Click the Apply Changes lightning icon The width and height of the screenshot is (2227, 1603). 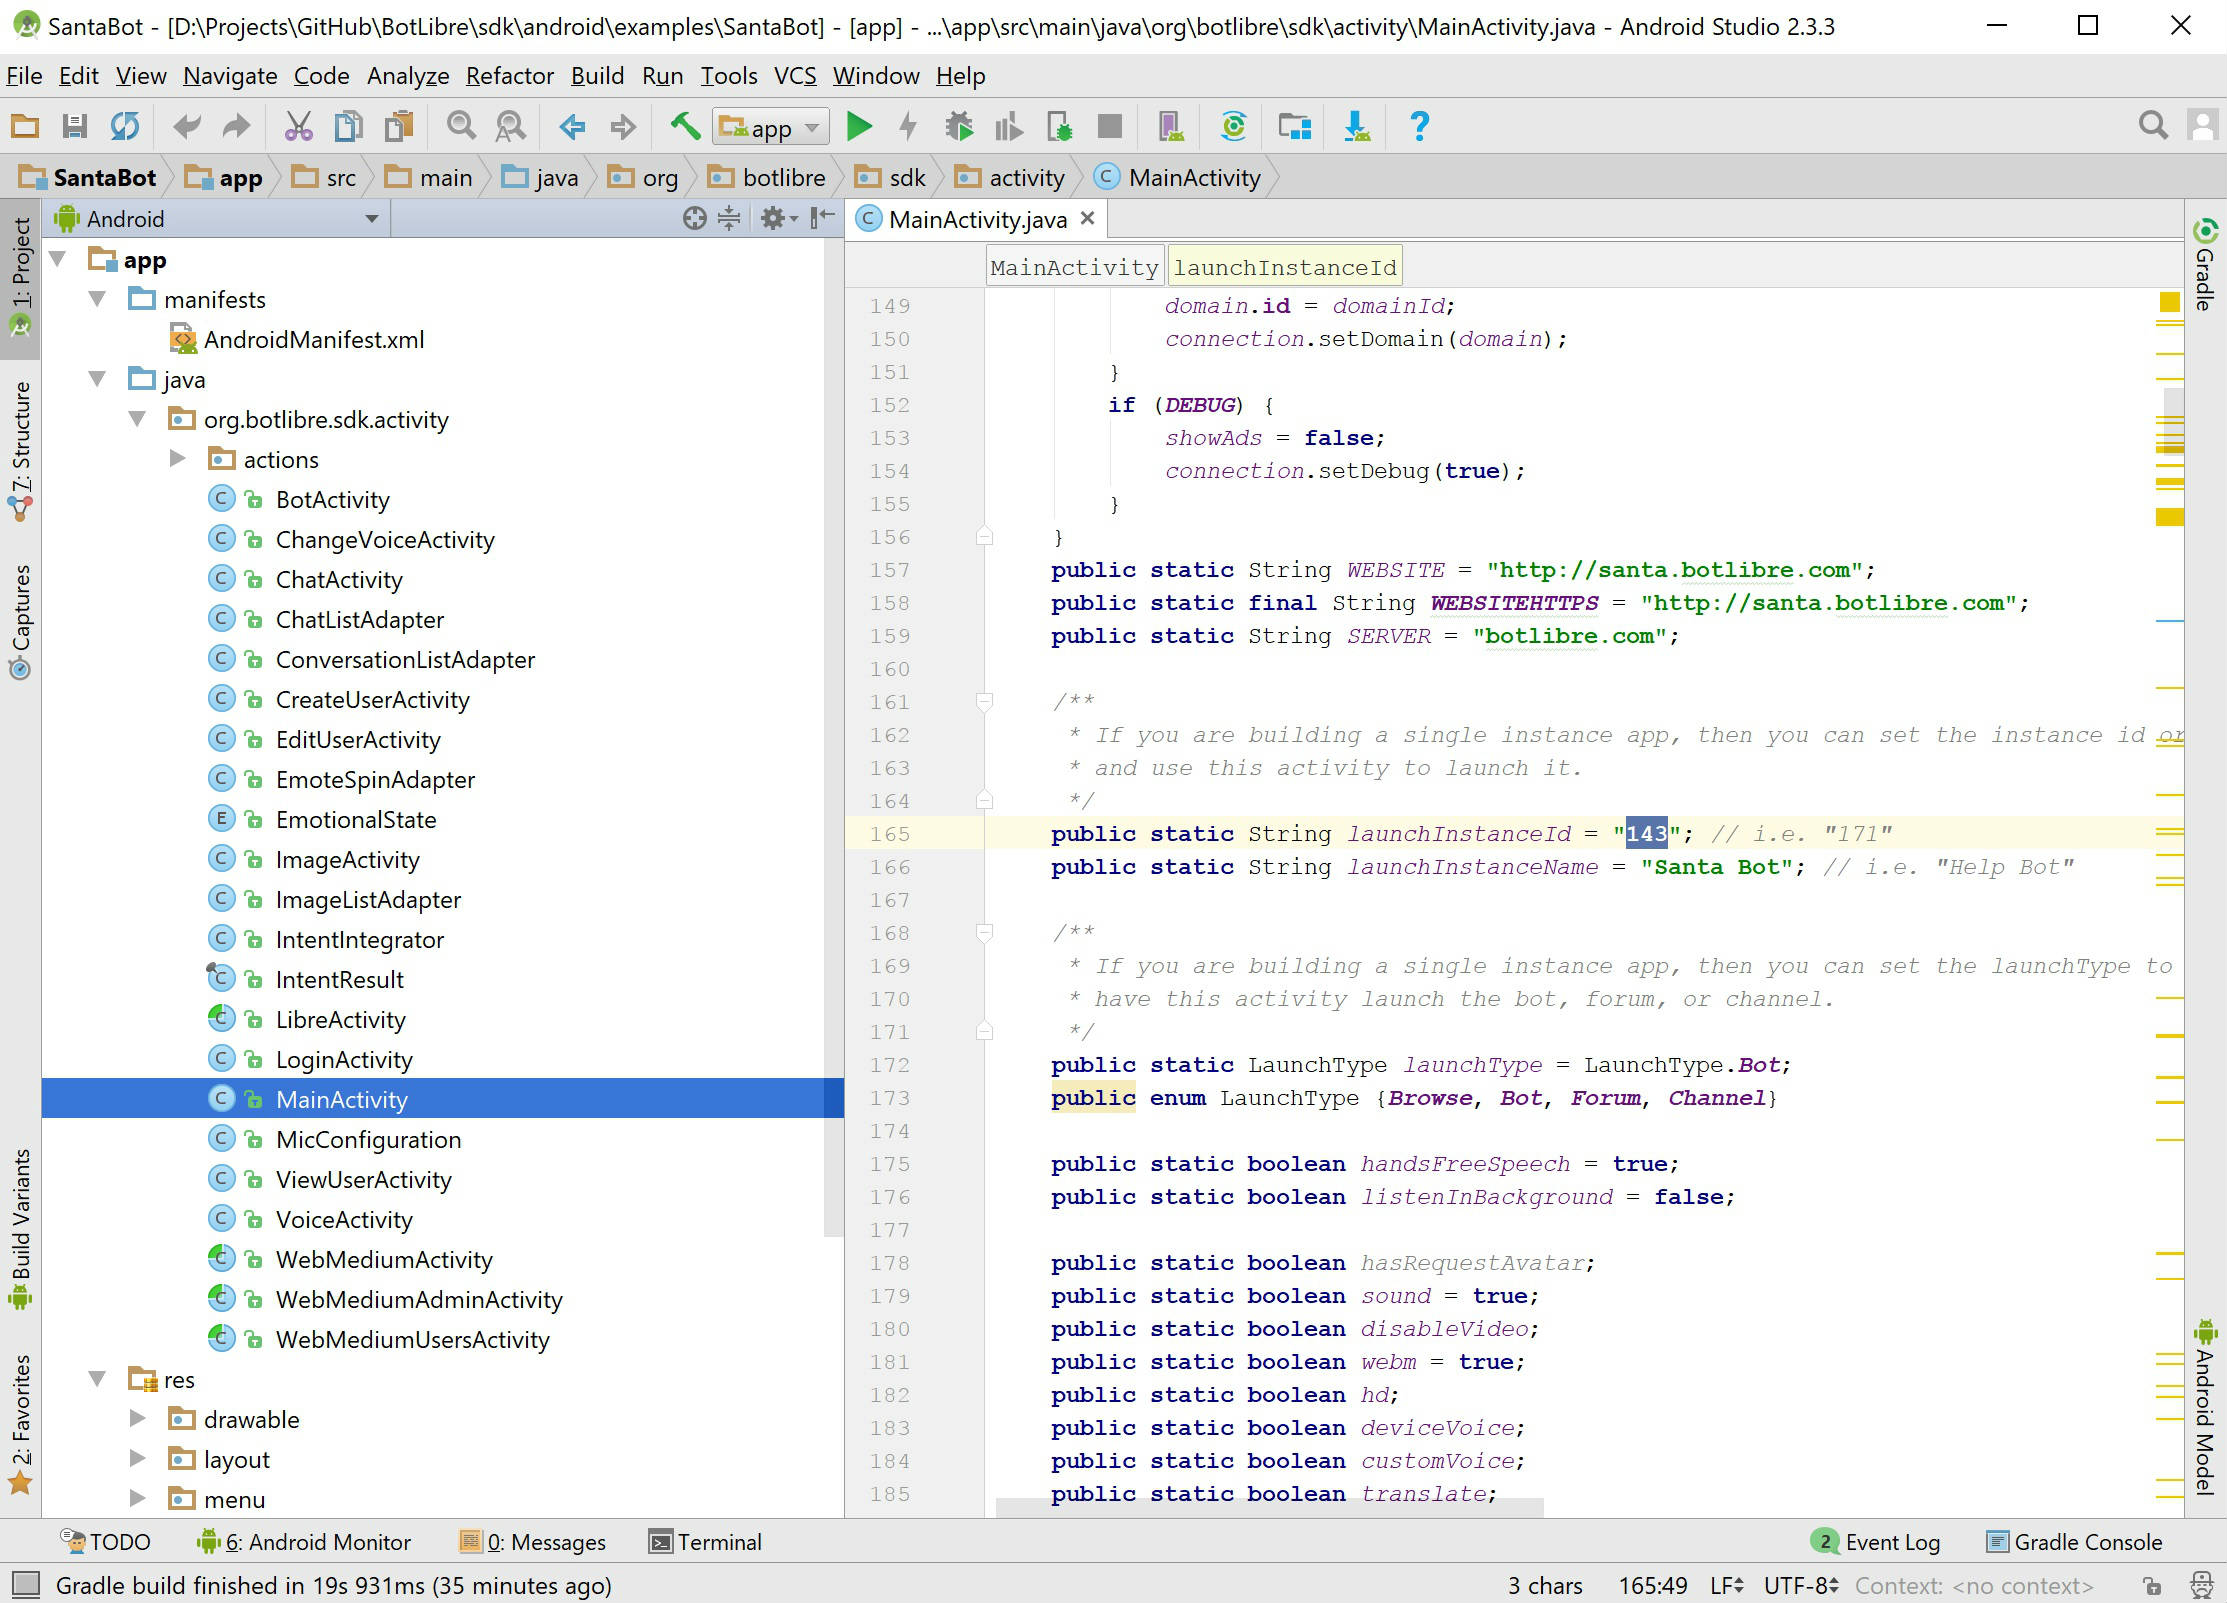(x=908, y=126)
